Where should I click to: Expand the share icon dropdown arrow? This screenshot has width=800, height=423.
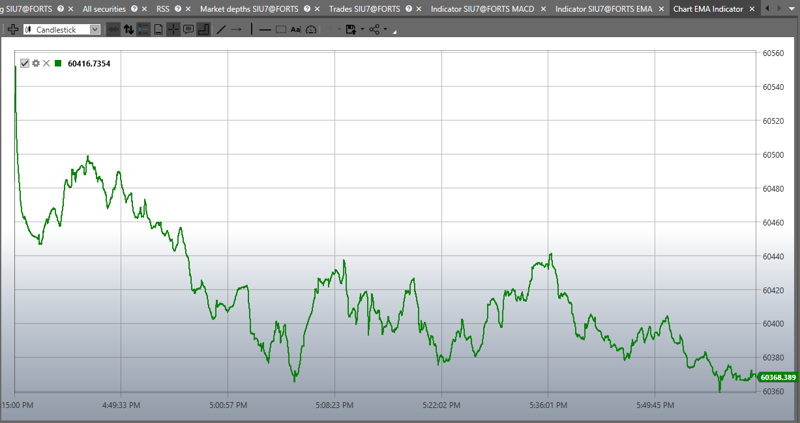point(387,30)
